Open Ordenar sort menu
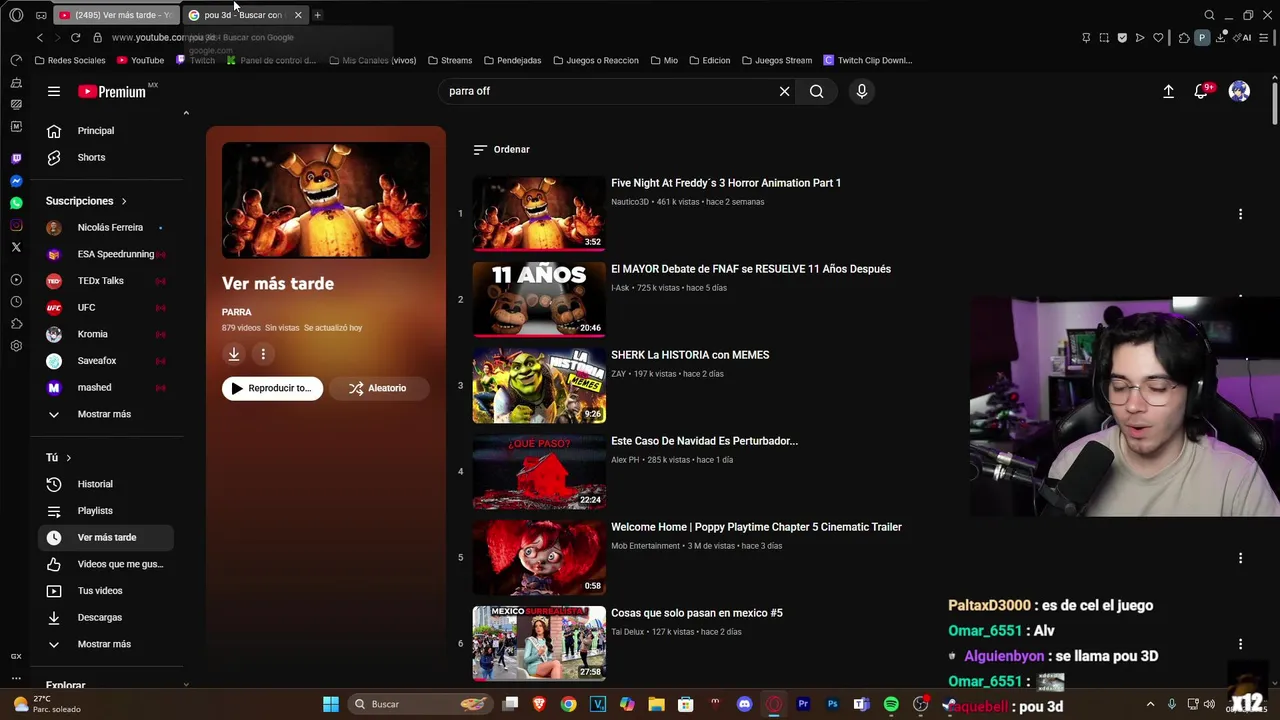1280x720 pixels. click(x=502, y=149)
